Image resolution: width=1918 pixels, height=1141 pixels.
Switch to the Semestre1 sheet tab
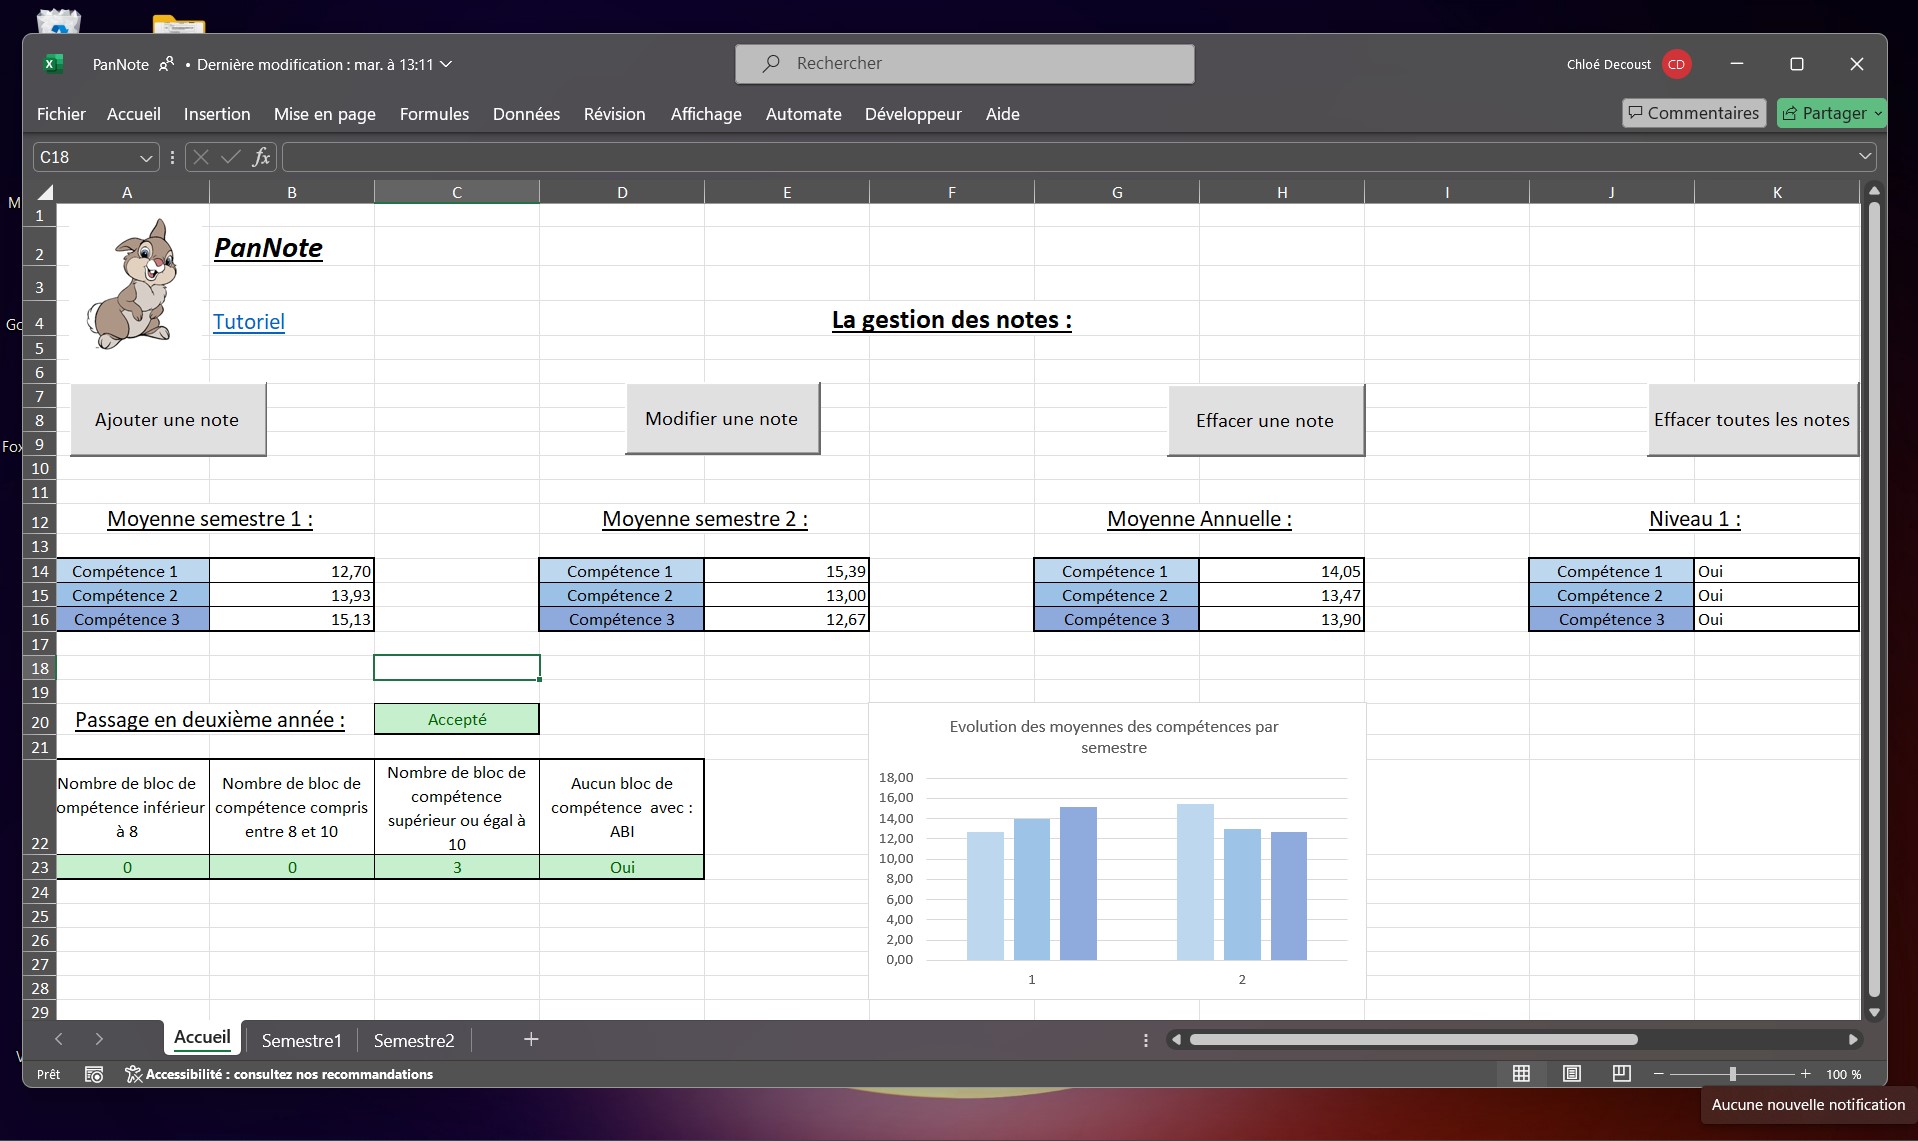(301, 1040)
